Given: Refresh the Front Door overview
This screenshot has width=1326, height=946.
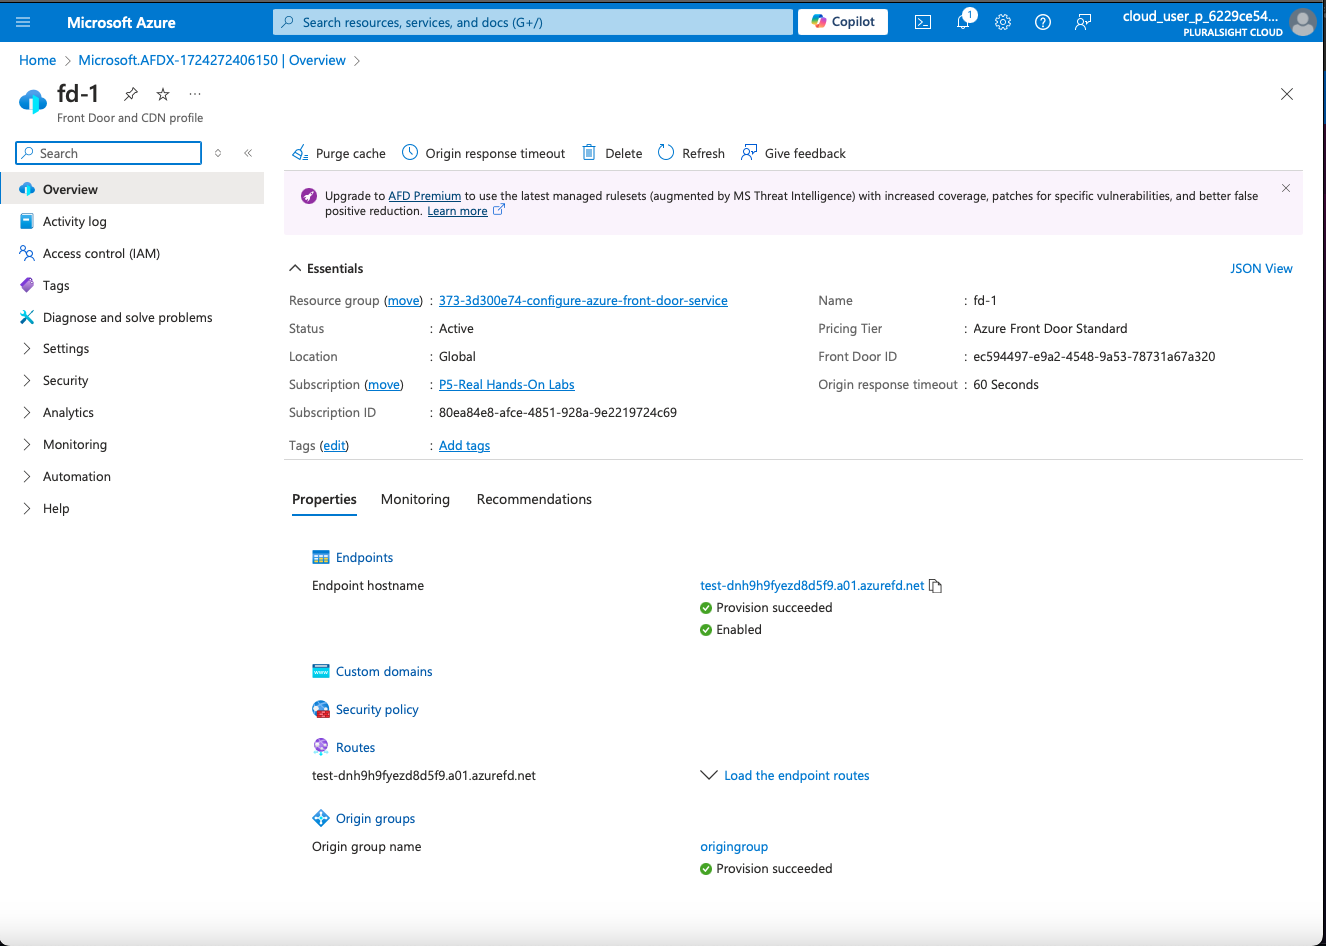Looking at the screenshot, I should click(x=691, y=153).
